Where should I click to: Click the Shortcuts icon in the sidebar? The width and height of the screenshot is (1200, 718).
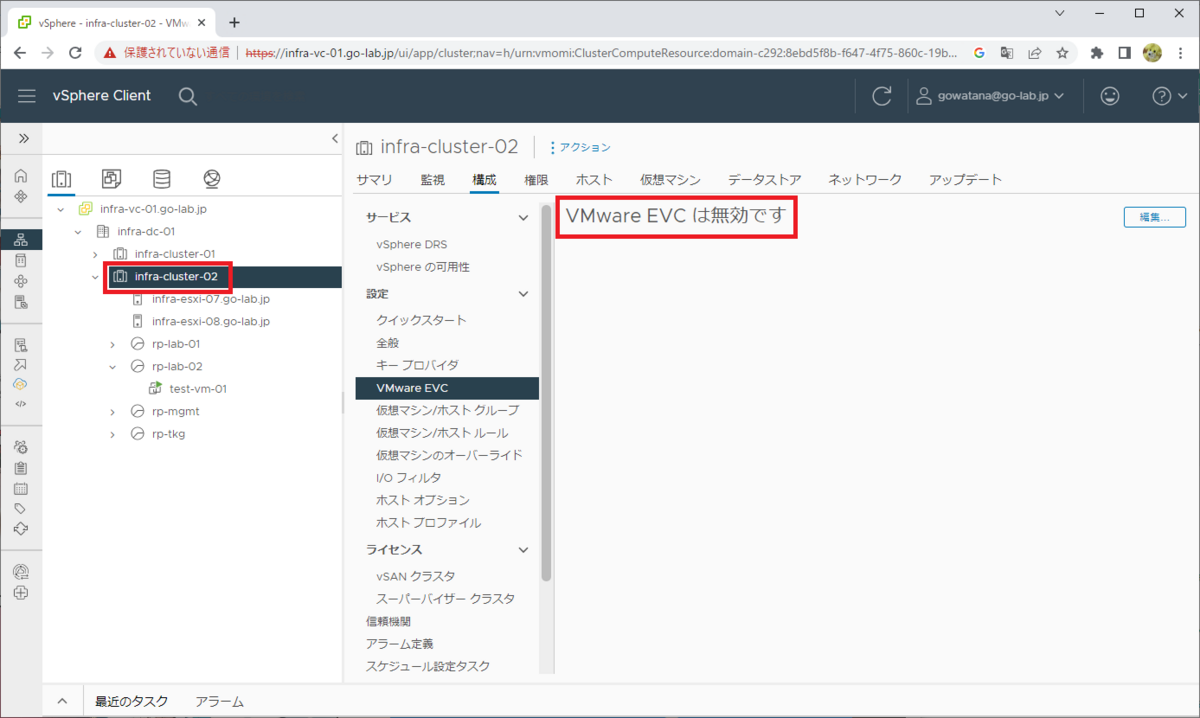coord(21,196)
